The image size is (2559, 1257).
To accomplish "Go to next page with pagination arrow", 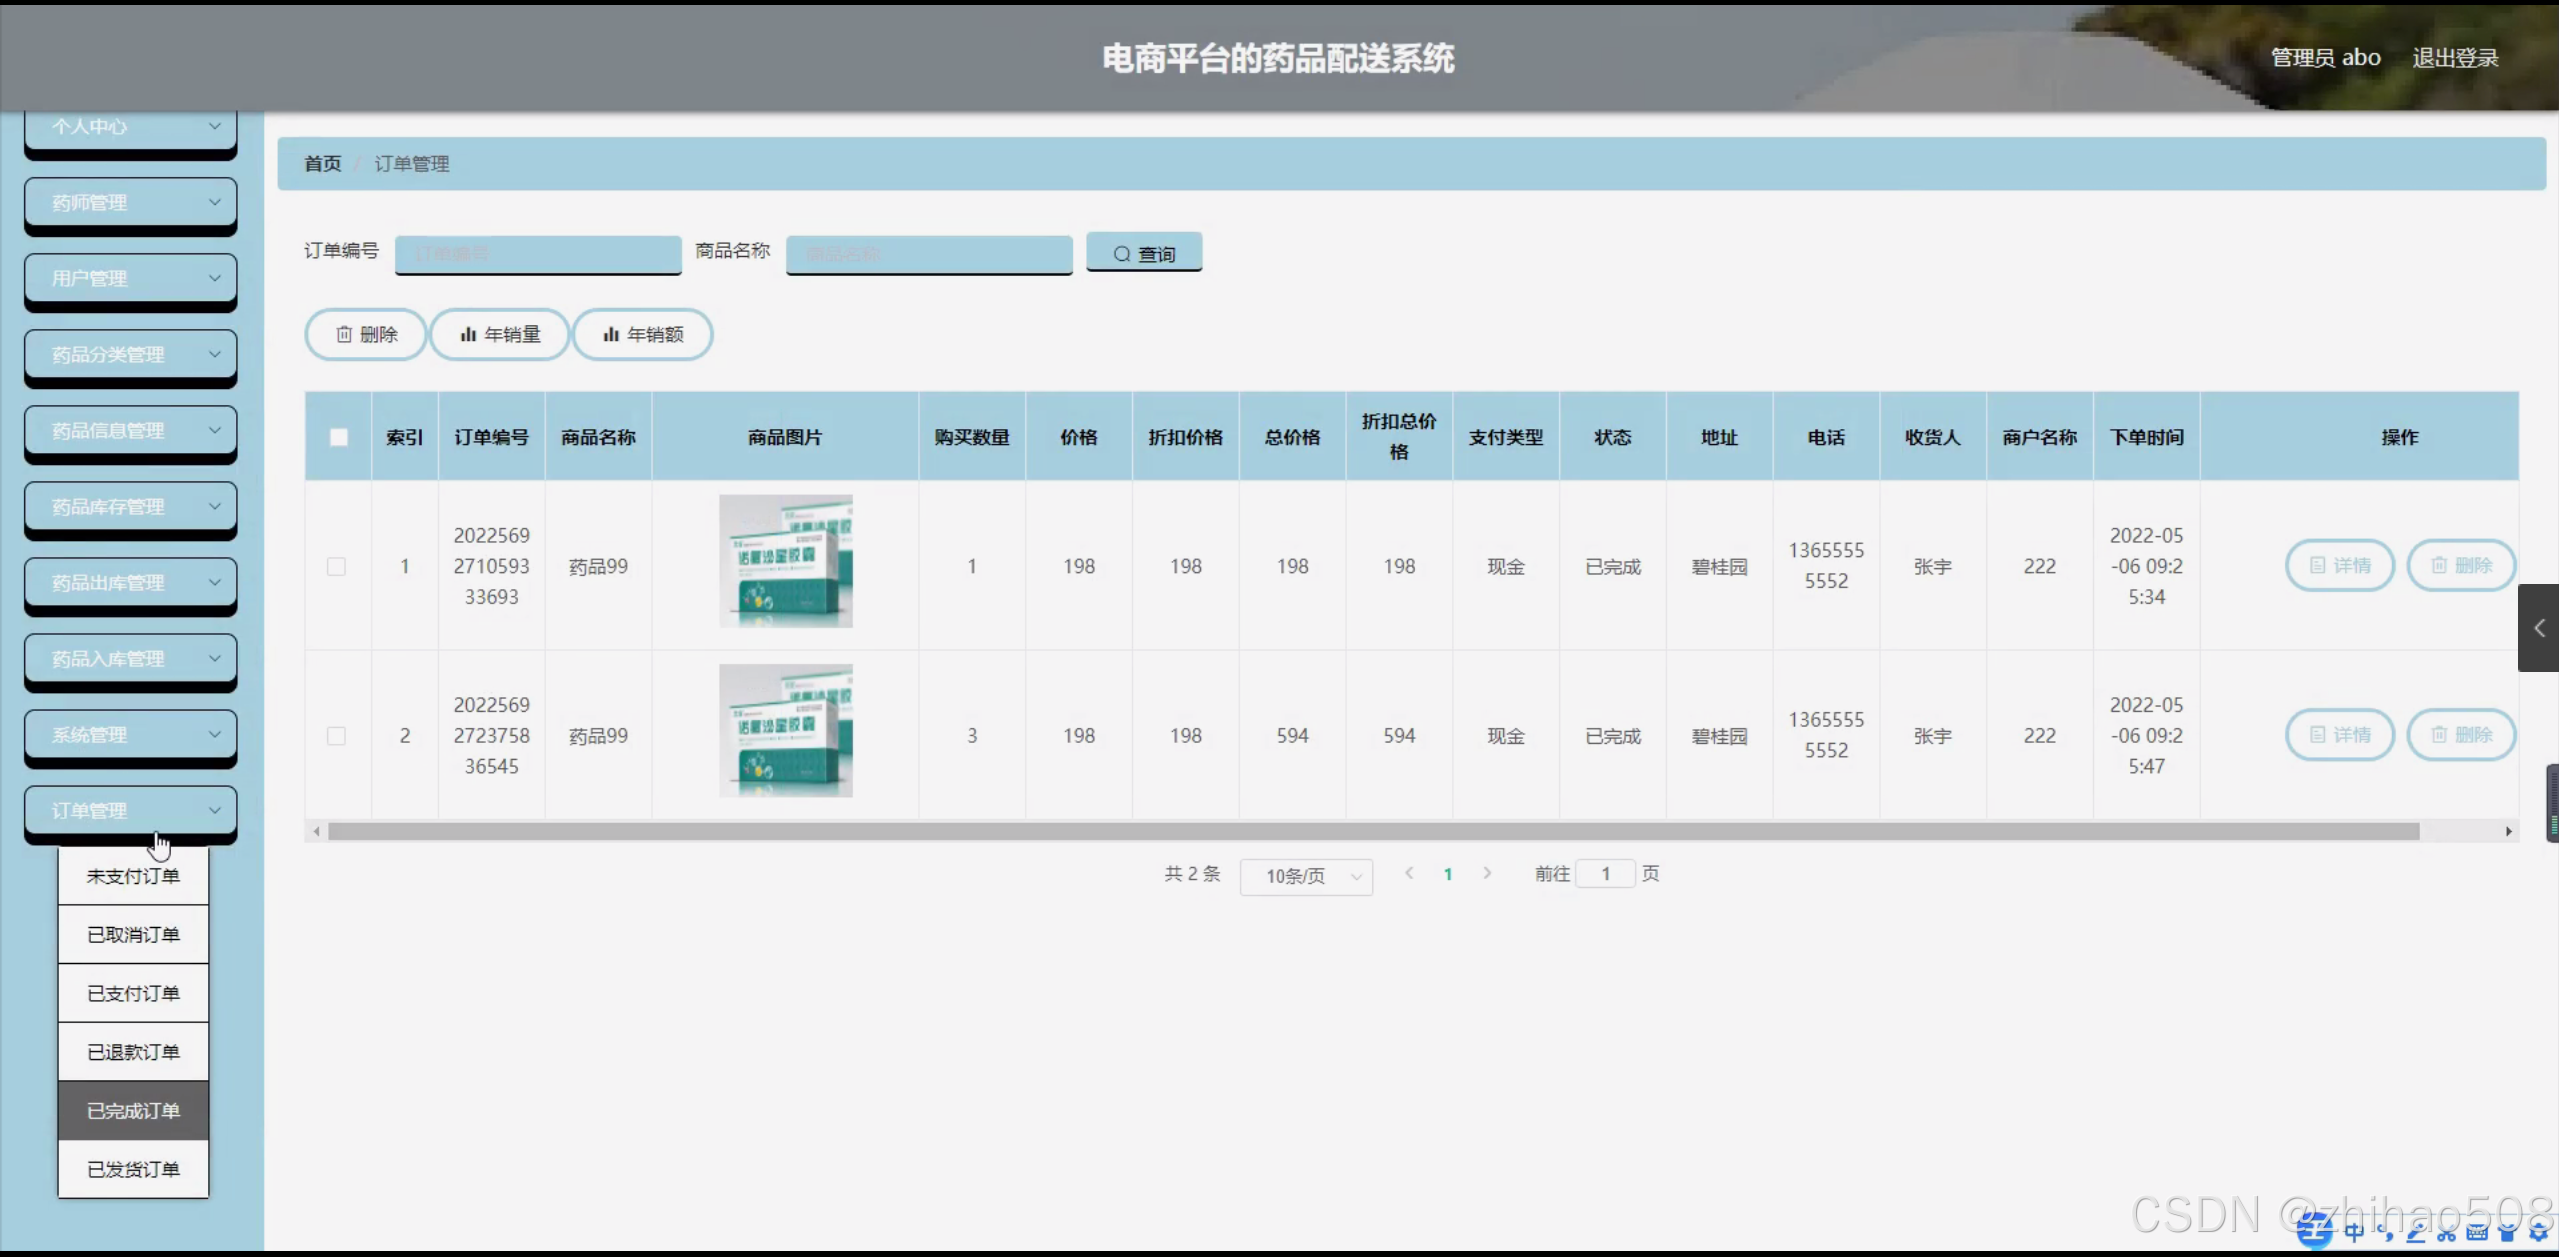I will pyautogui.click(x=1487, y=873).
